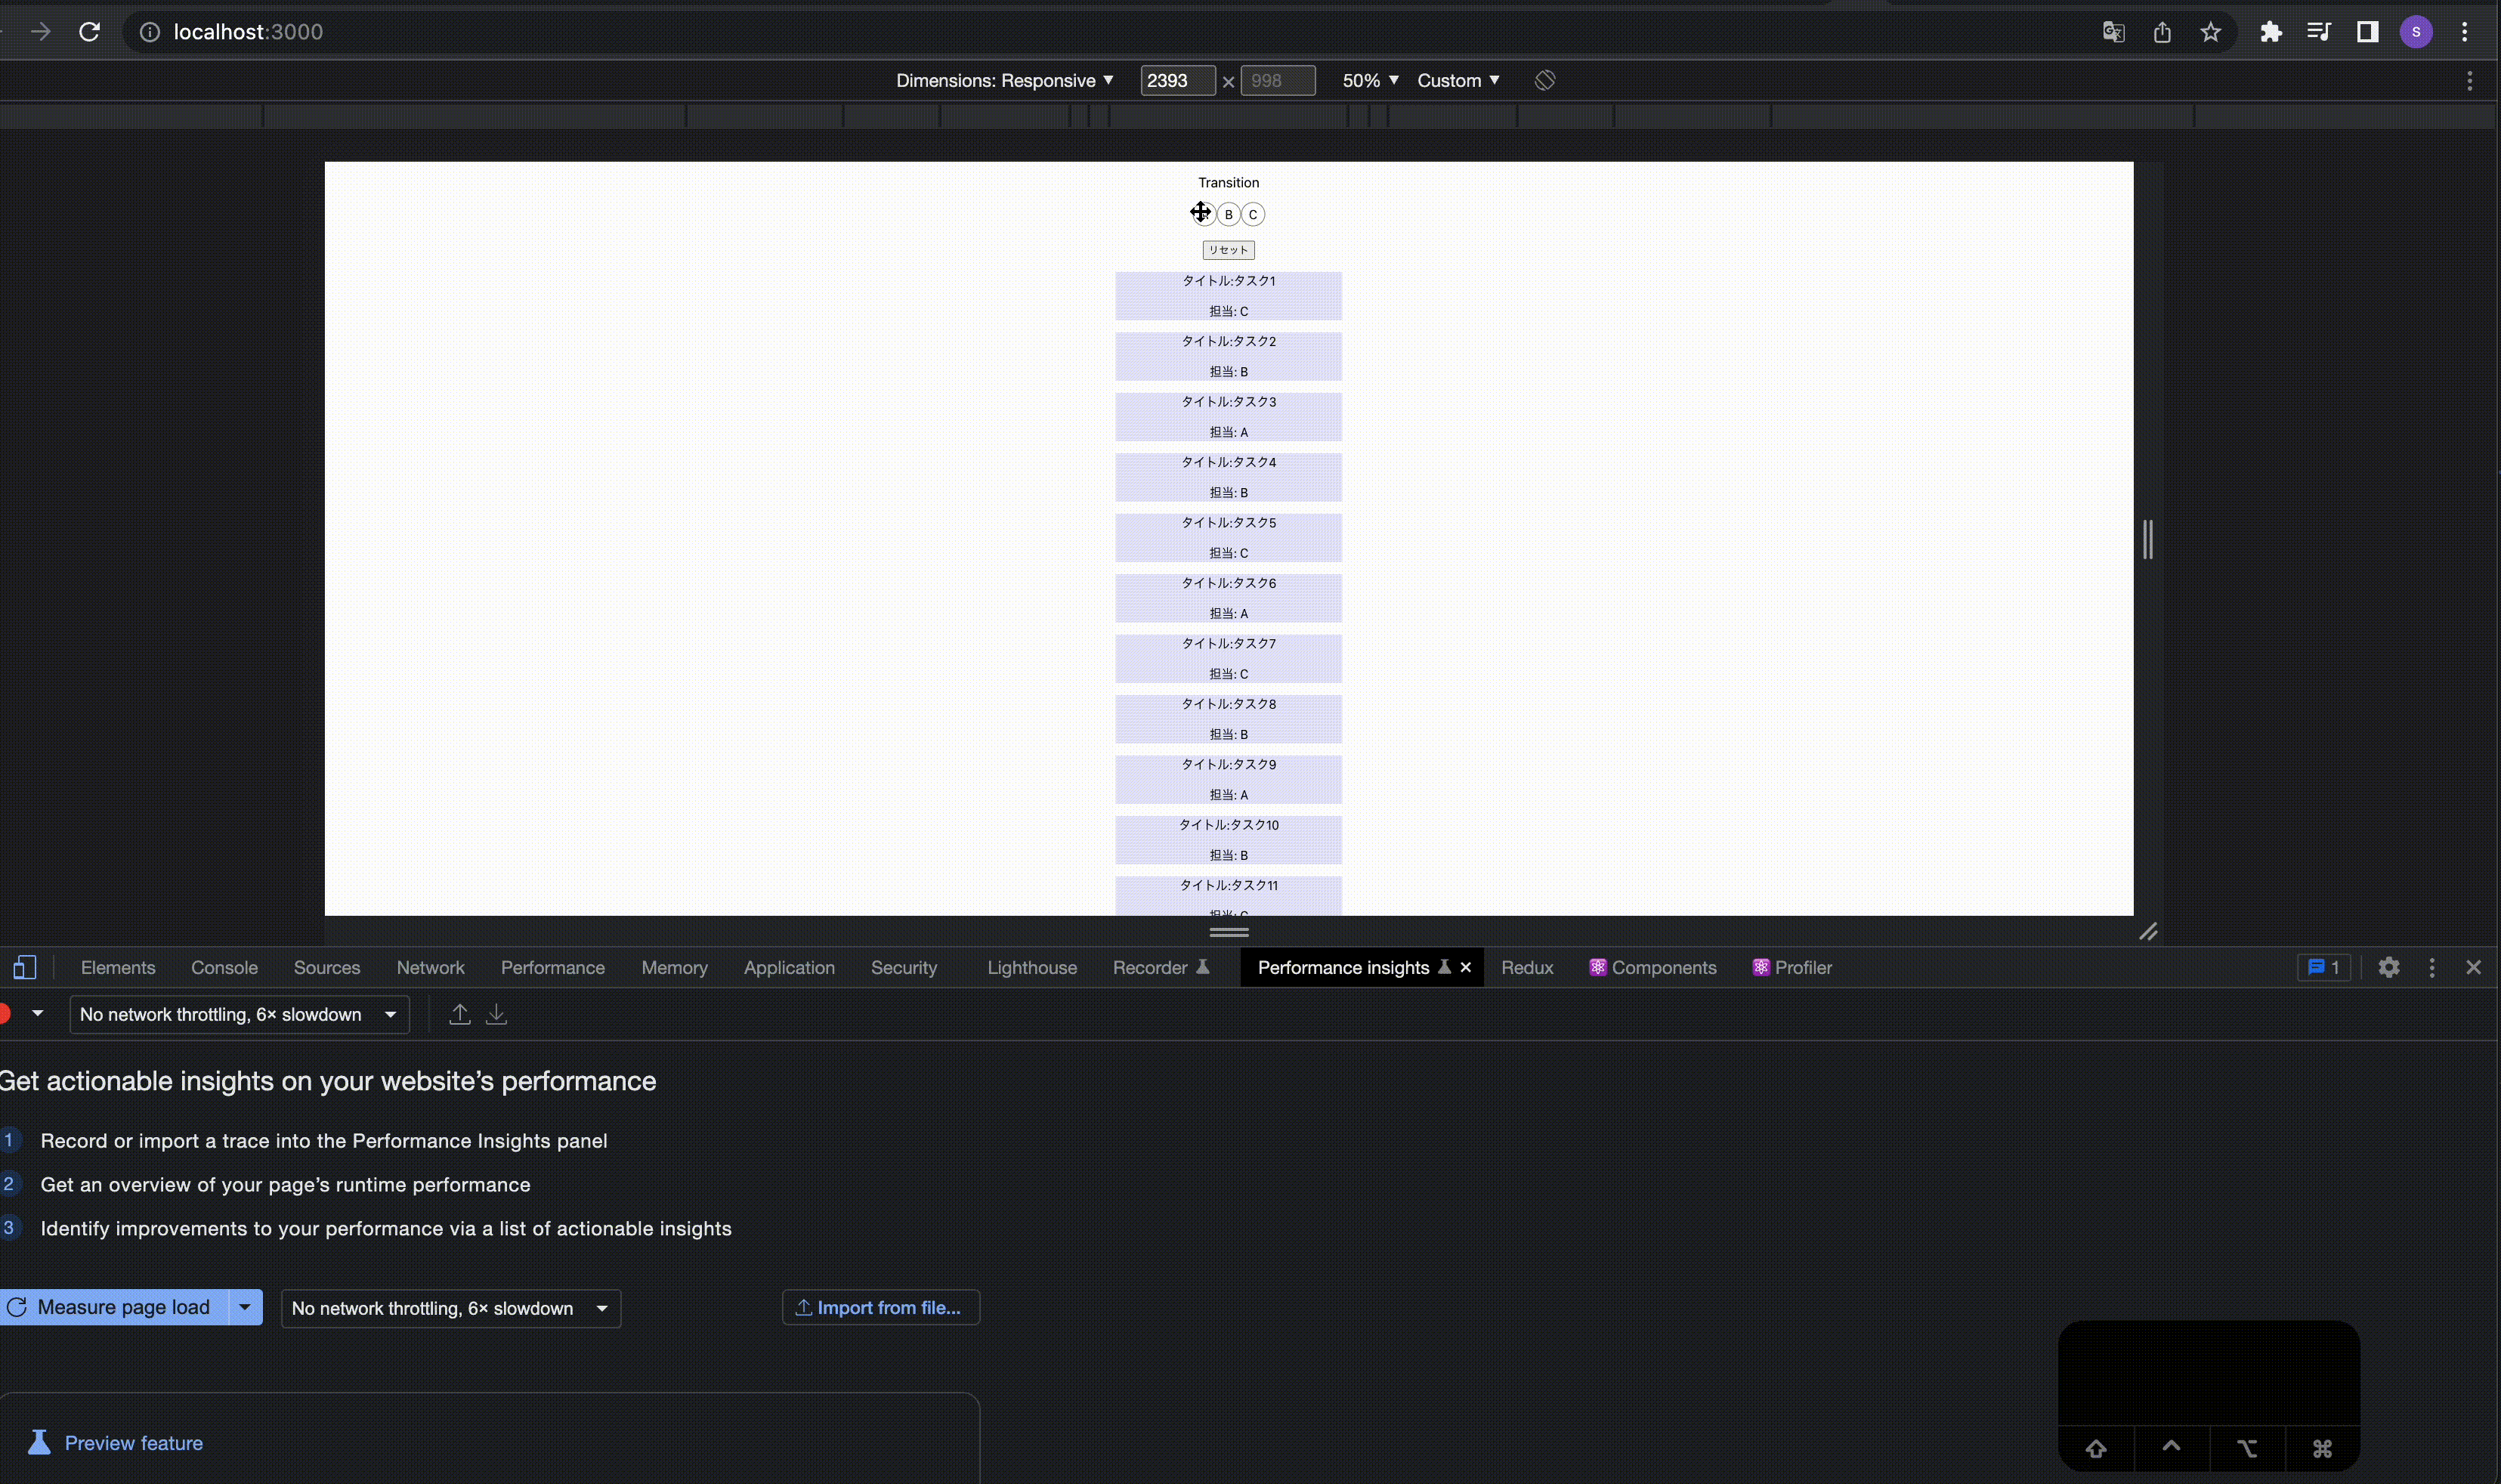
Task: Open the Dimensions Responsive dropdown
Action: tap(1004, 80)
